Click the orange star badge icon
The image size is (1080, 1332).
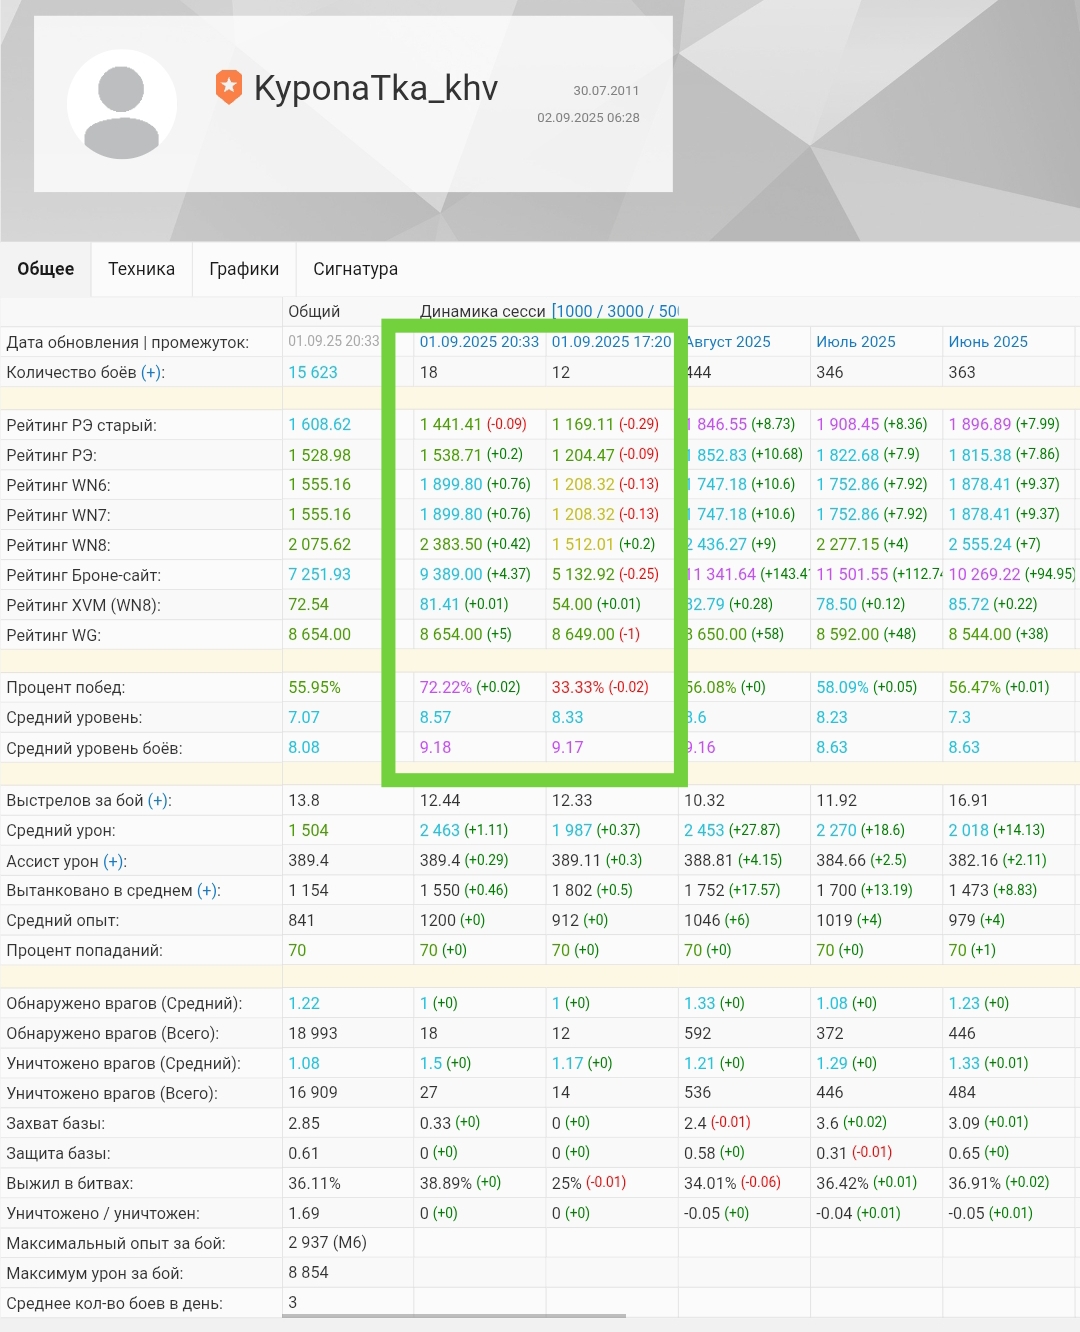tap(229, 88)
